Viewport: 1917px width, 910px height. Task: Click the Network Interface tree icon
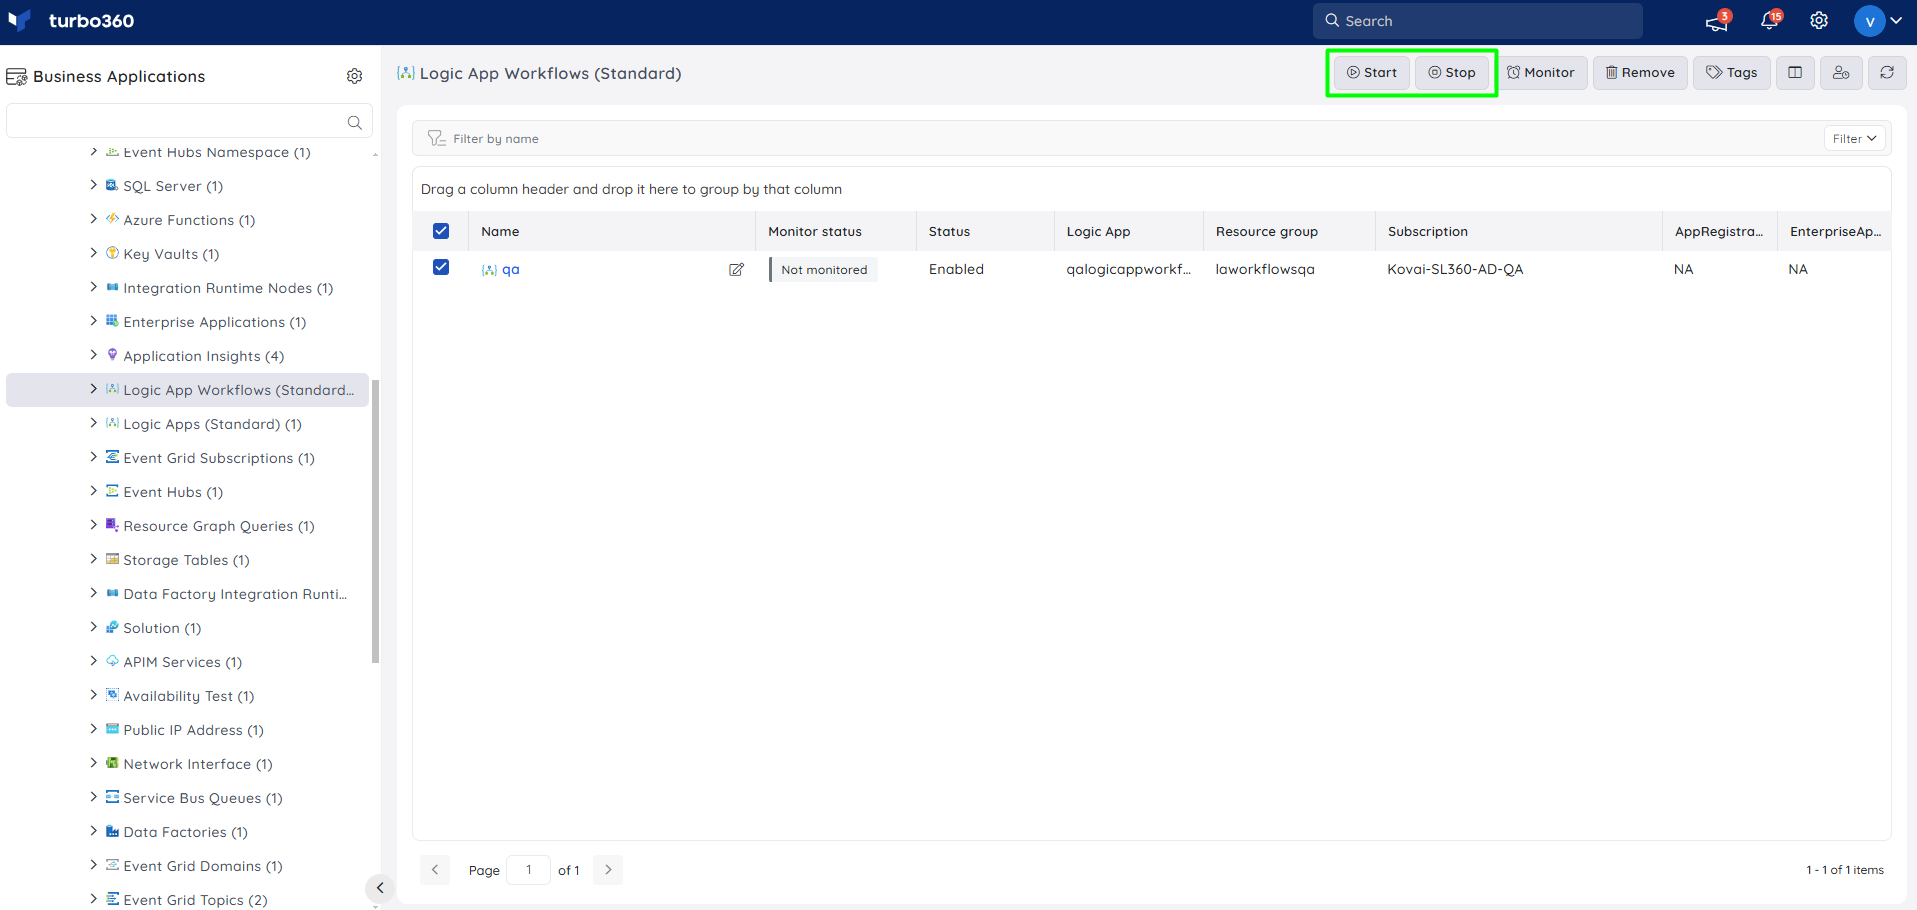coord(112,763)
